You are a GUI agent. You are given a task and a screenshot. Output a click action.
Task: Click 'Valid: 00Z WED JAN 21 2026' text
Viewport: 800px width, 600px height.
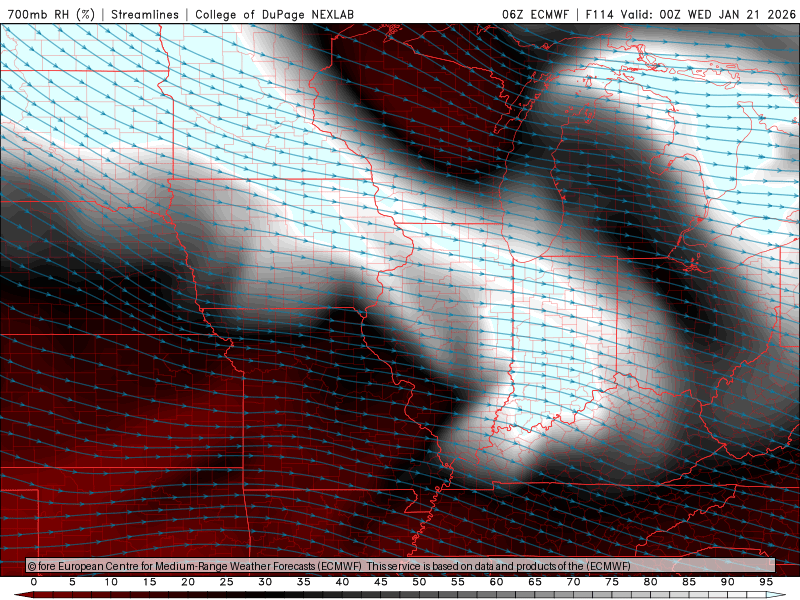[x=708, y=14]
